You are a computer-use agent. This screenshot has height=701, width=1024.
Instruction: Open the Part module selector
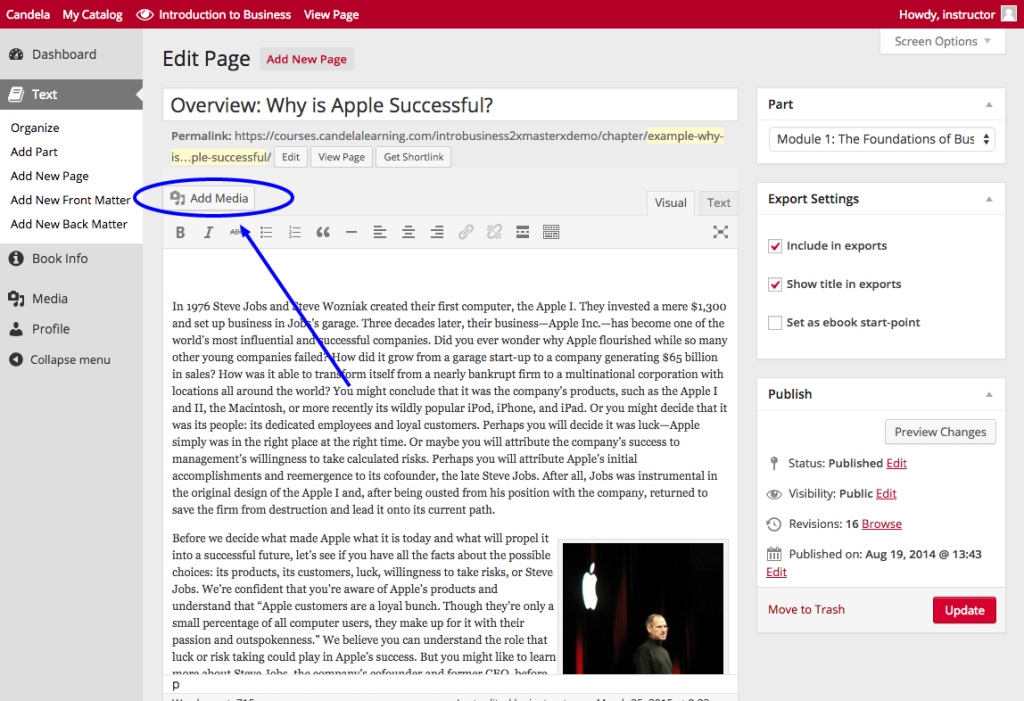pyautogui.click(x=882, y=139)
